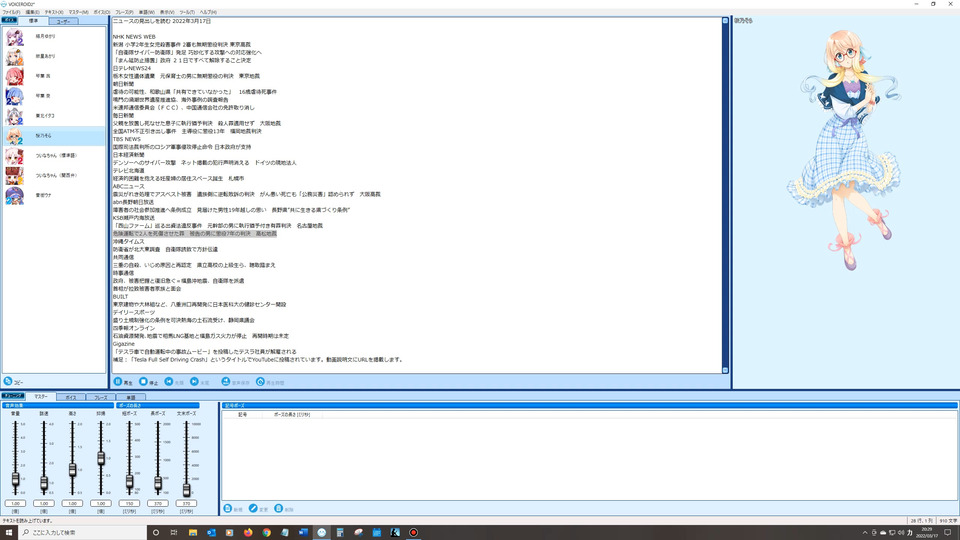Open the ボイス(O) menu

(102, 12)
